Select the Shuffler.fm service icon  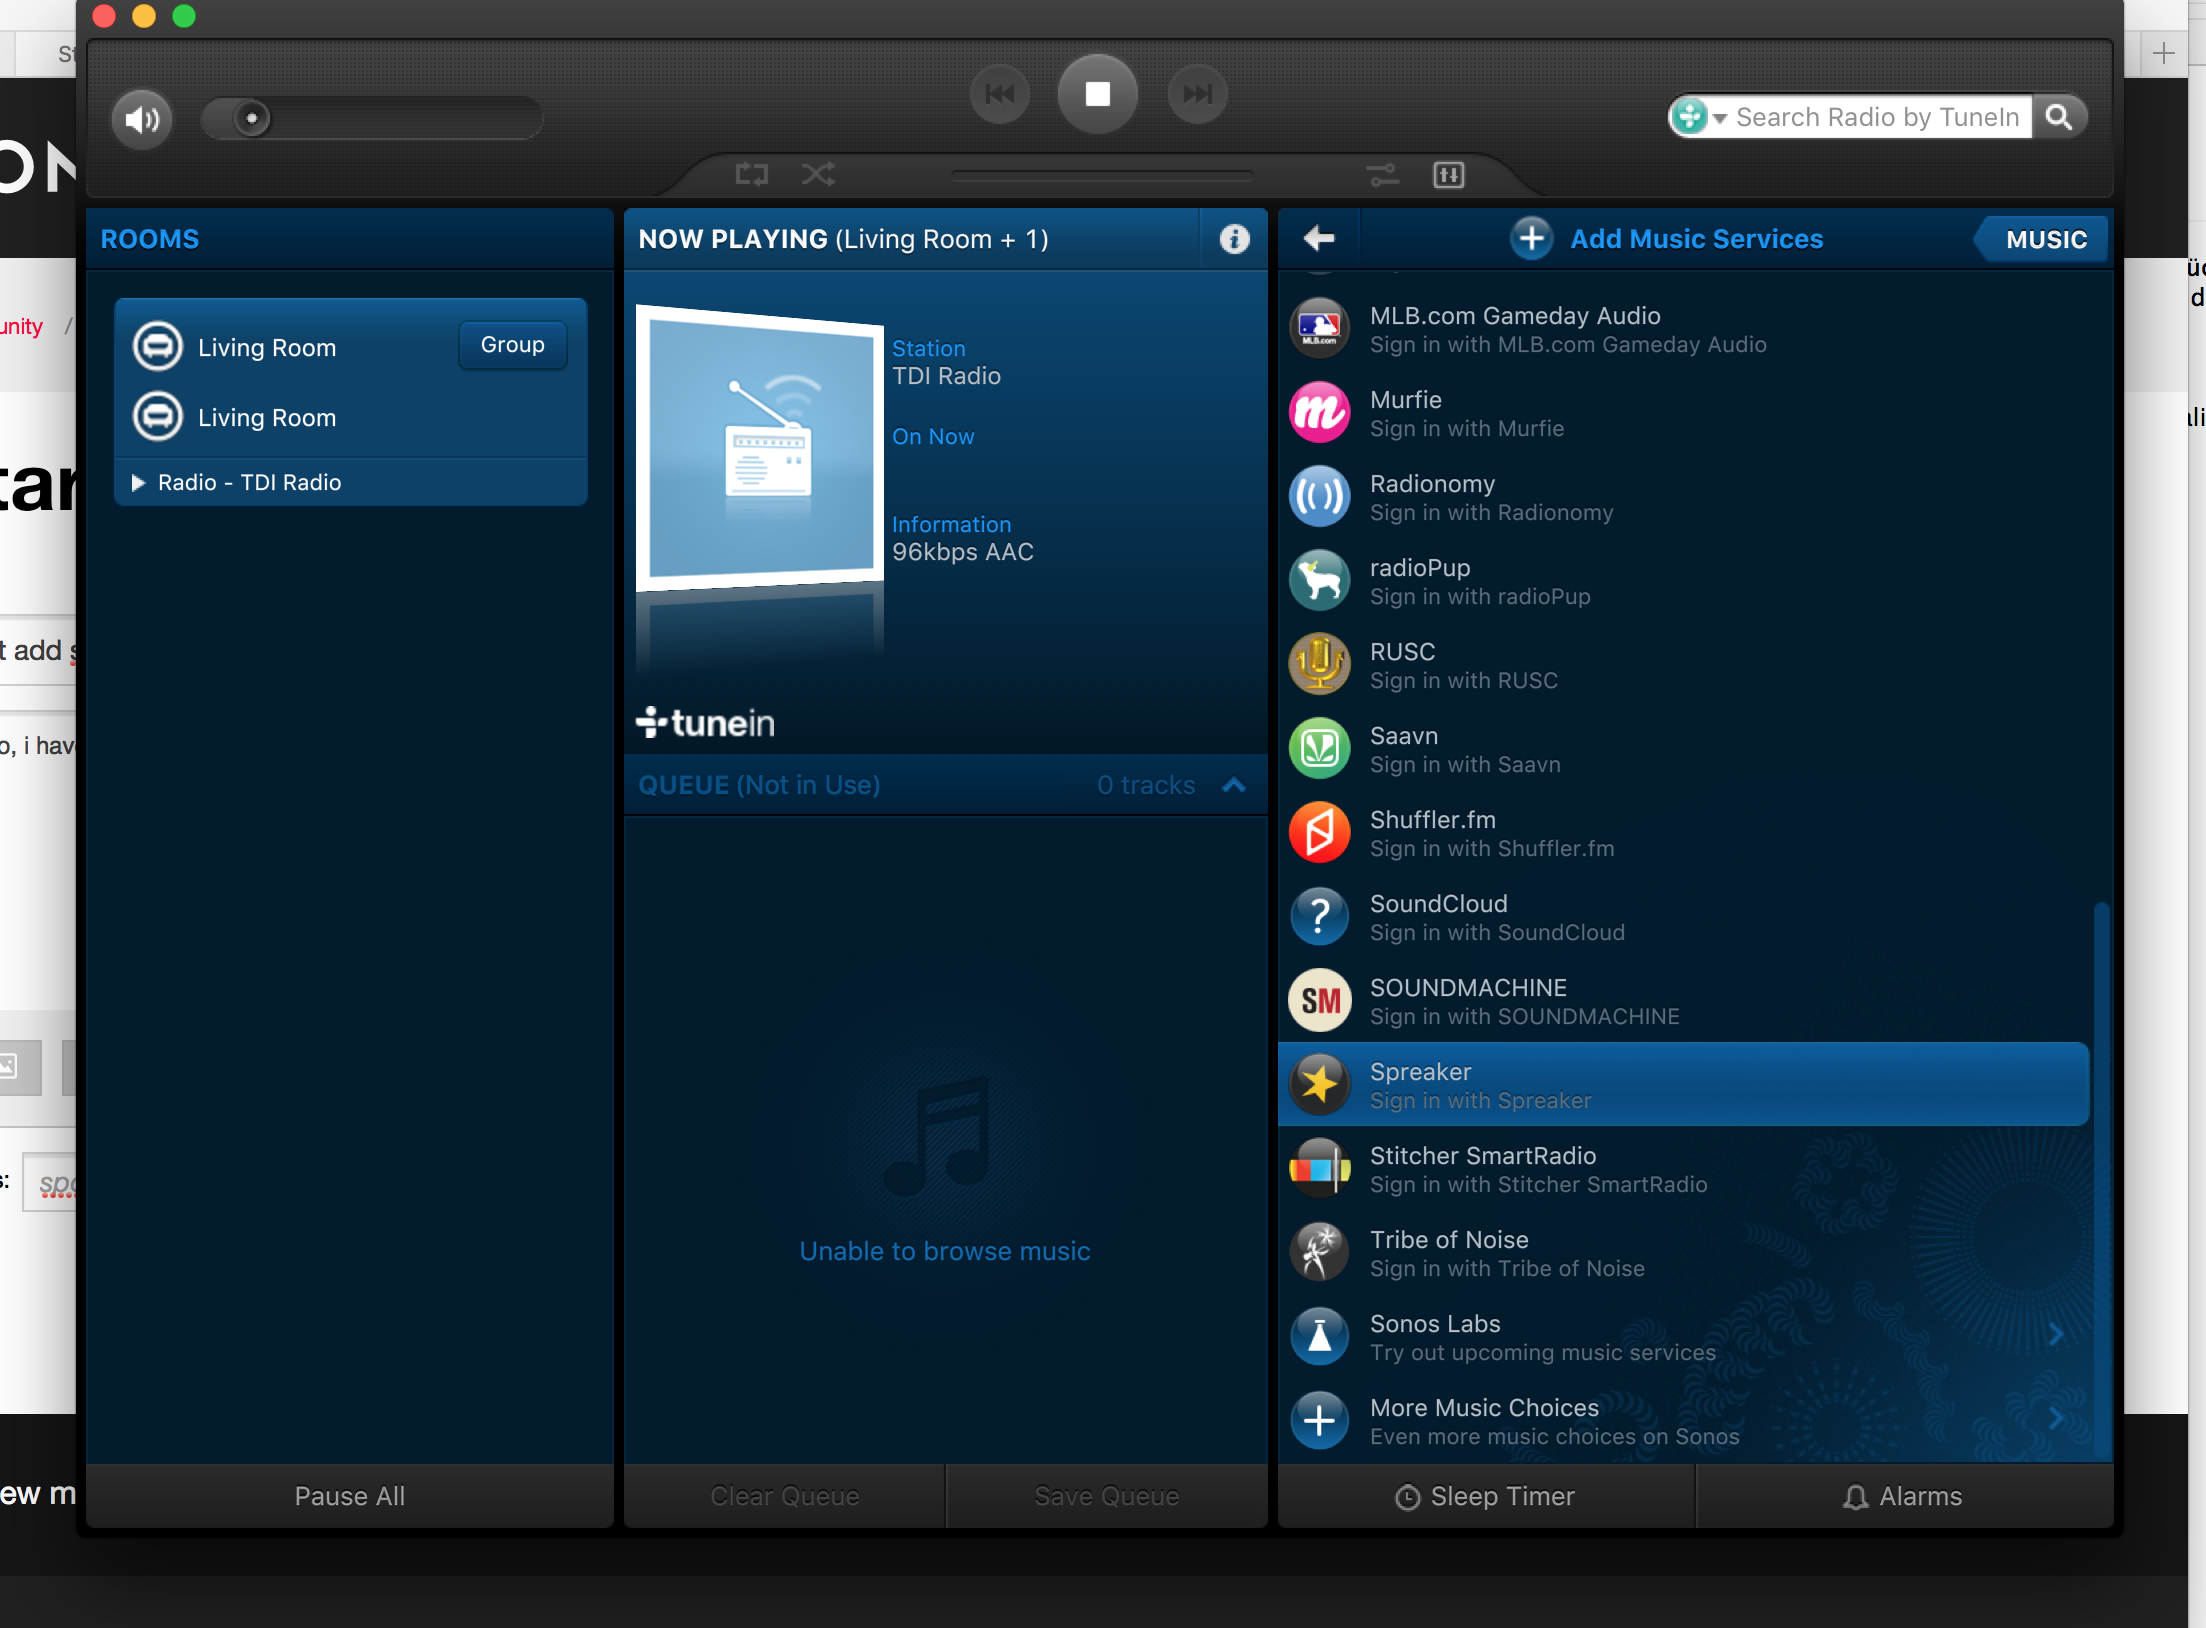1319,832
